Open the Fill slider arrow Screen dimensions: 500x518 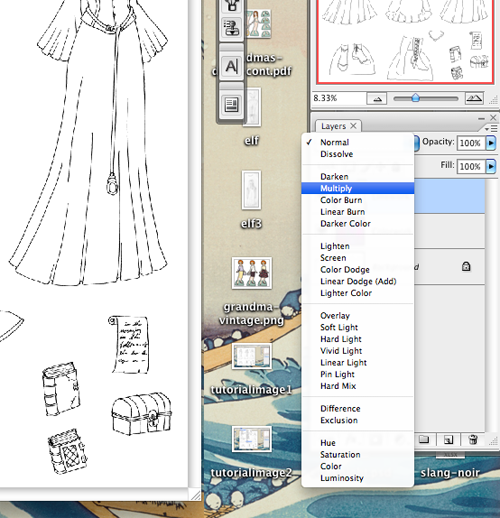[491, 166]
